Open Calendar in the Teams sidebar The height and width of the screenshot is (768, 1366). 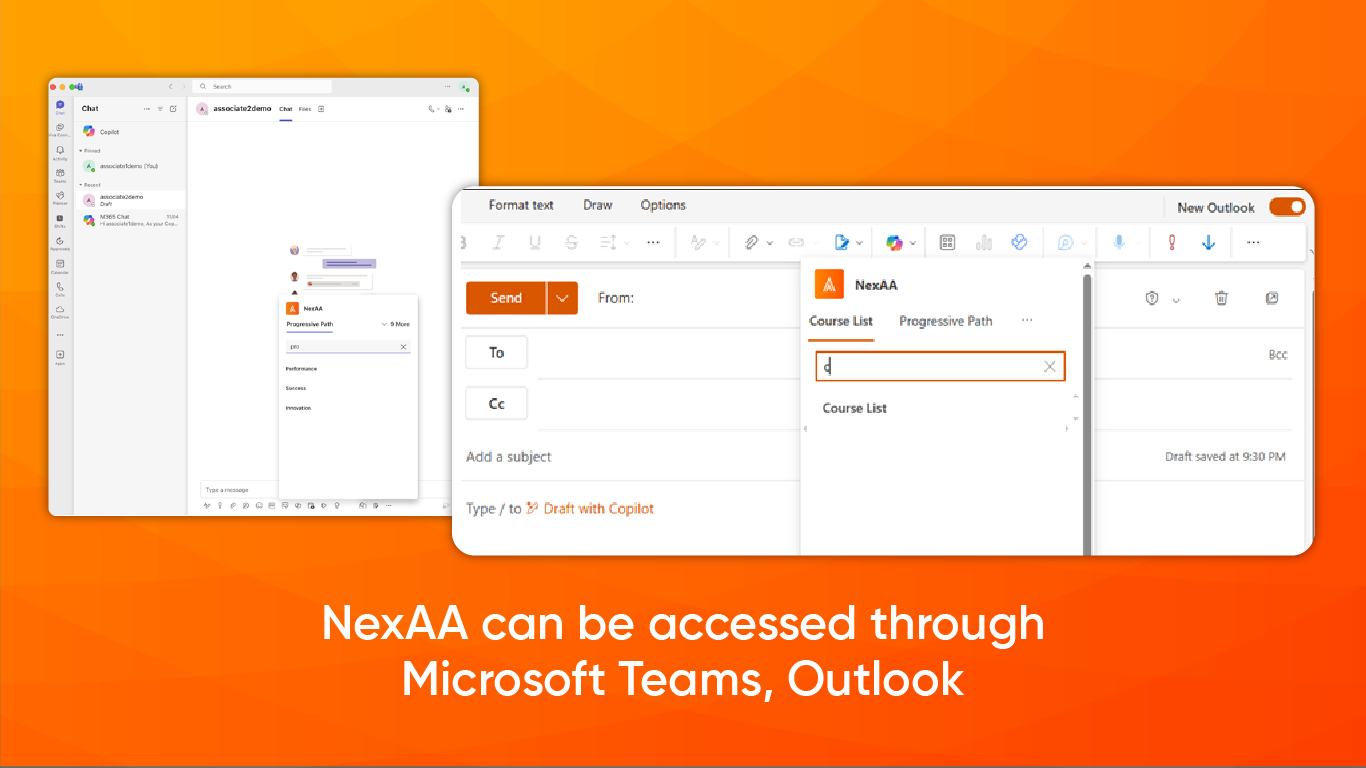pos(60,266)
